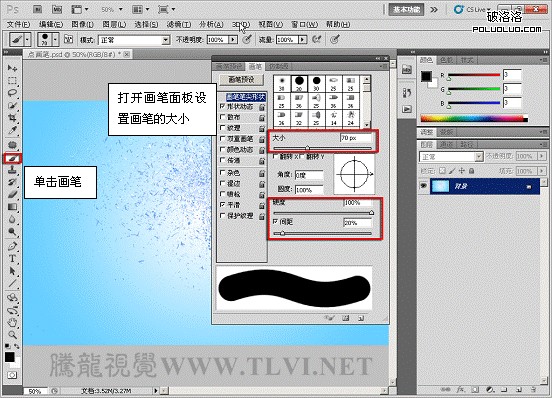Delete layer using trash icon
The height and width of the screenshot is (398, 552).
click(x=534, y=390)
